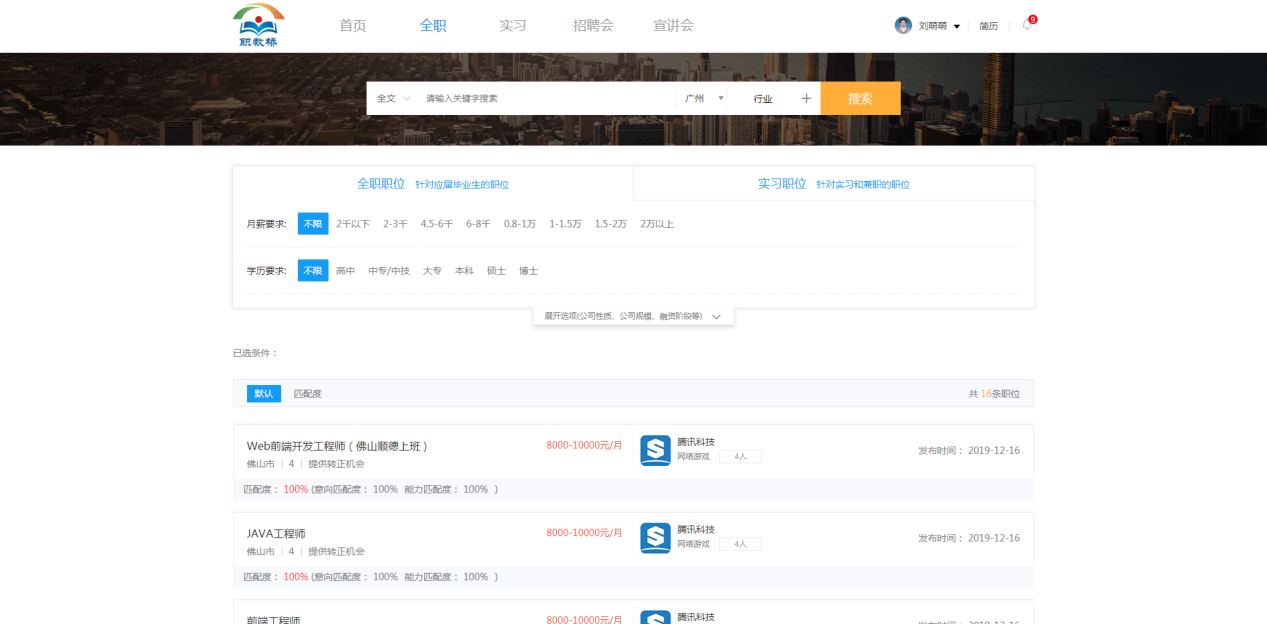Switch to the 实习职位 tab
The height and width of the screenshot is (624, 1267).
click(781, 184)
